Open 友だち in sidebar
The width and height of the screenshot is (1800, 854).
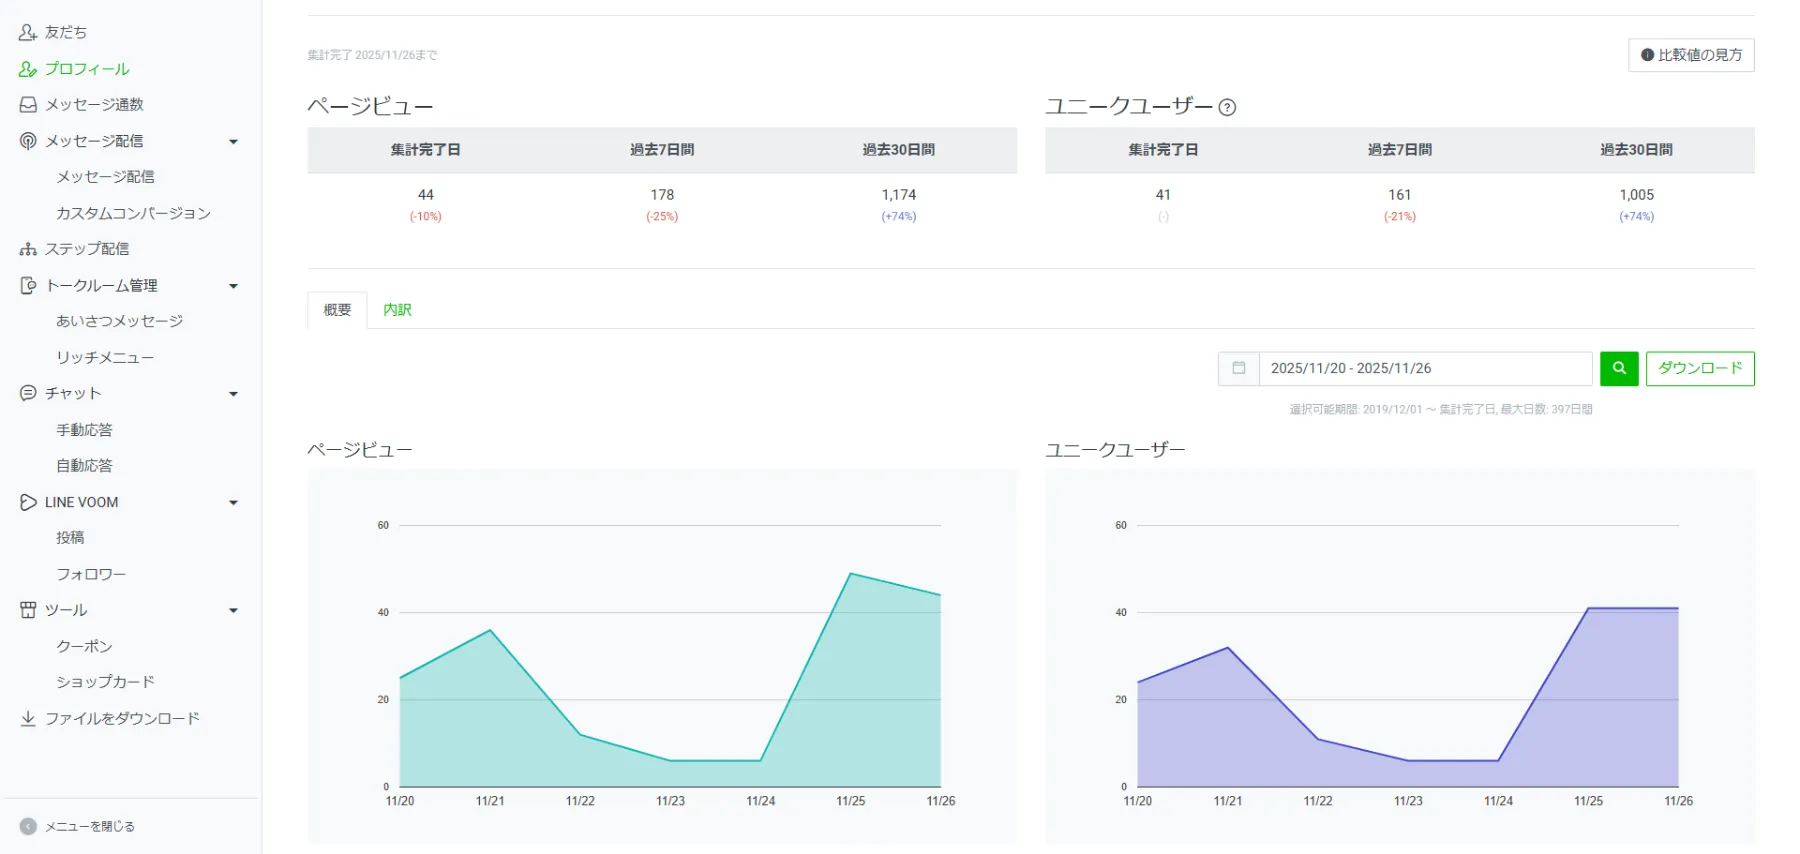coord(66,33)
